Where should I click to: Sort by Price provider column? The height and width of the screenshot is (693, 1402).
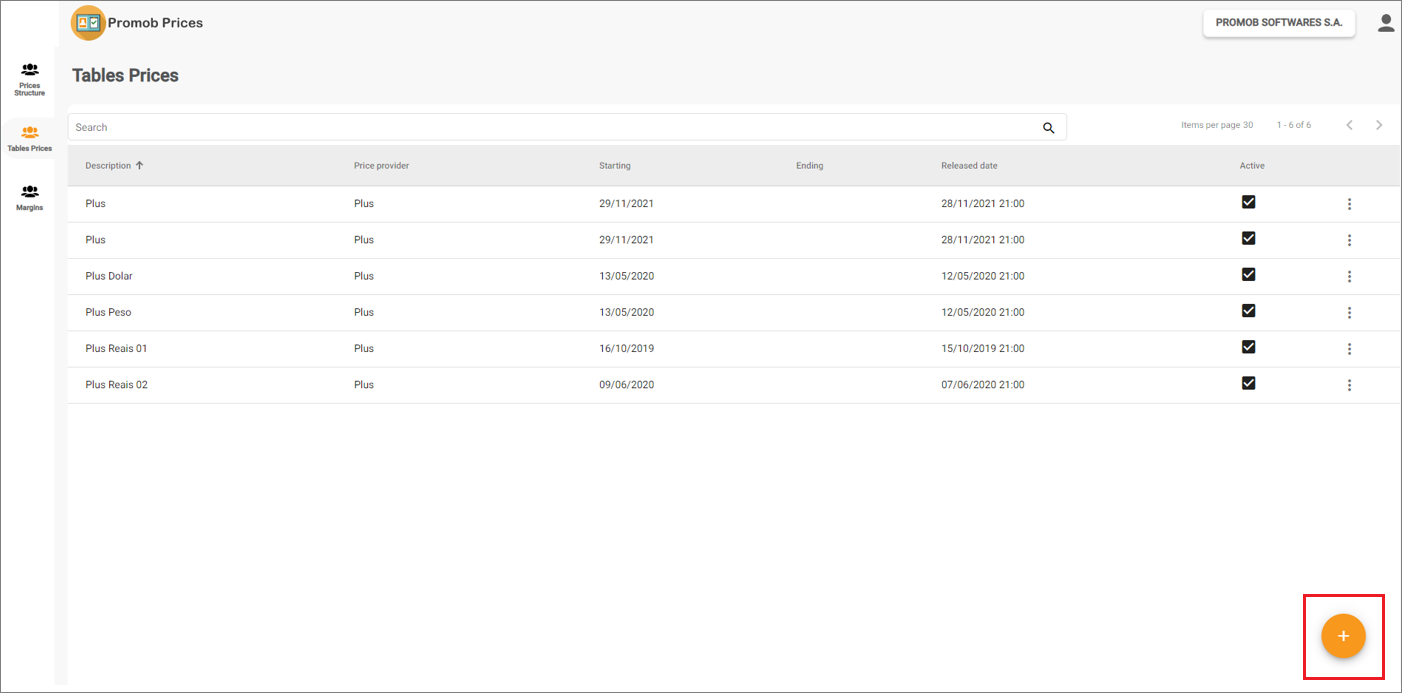[x=381, y=166]
